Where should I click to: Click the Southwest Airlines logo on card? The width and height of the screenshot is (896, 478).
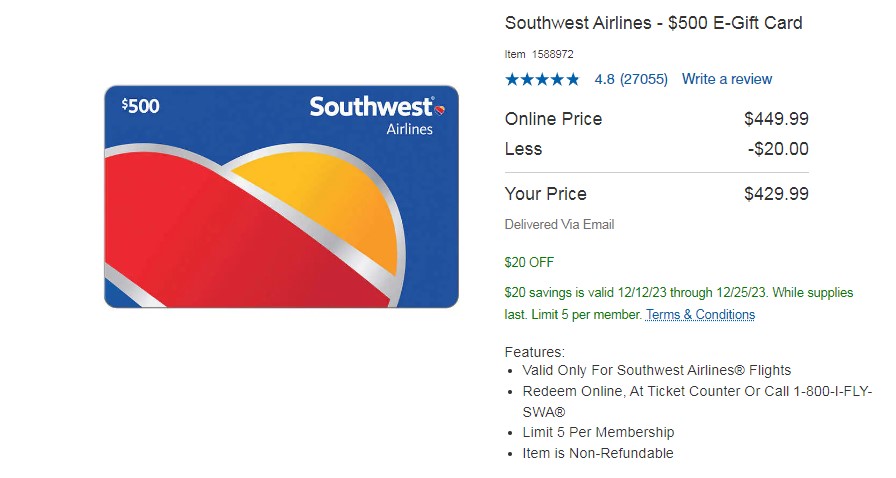[377, 115]
